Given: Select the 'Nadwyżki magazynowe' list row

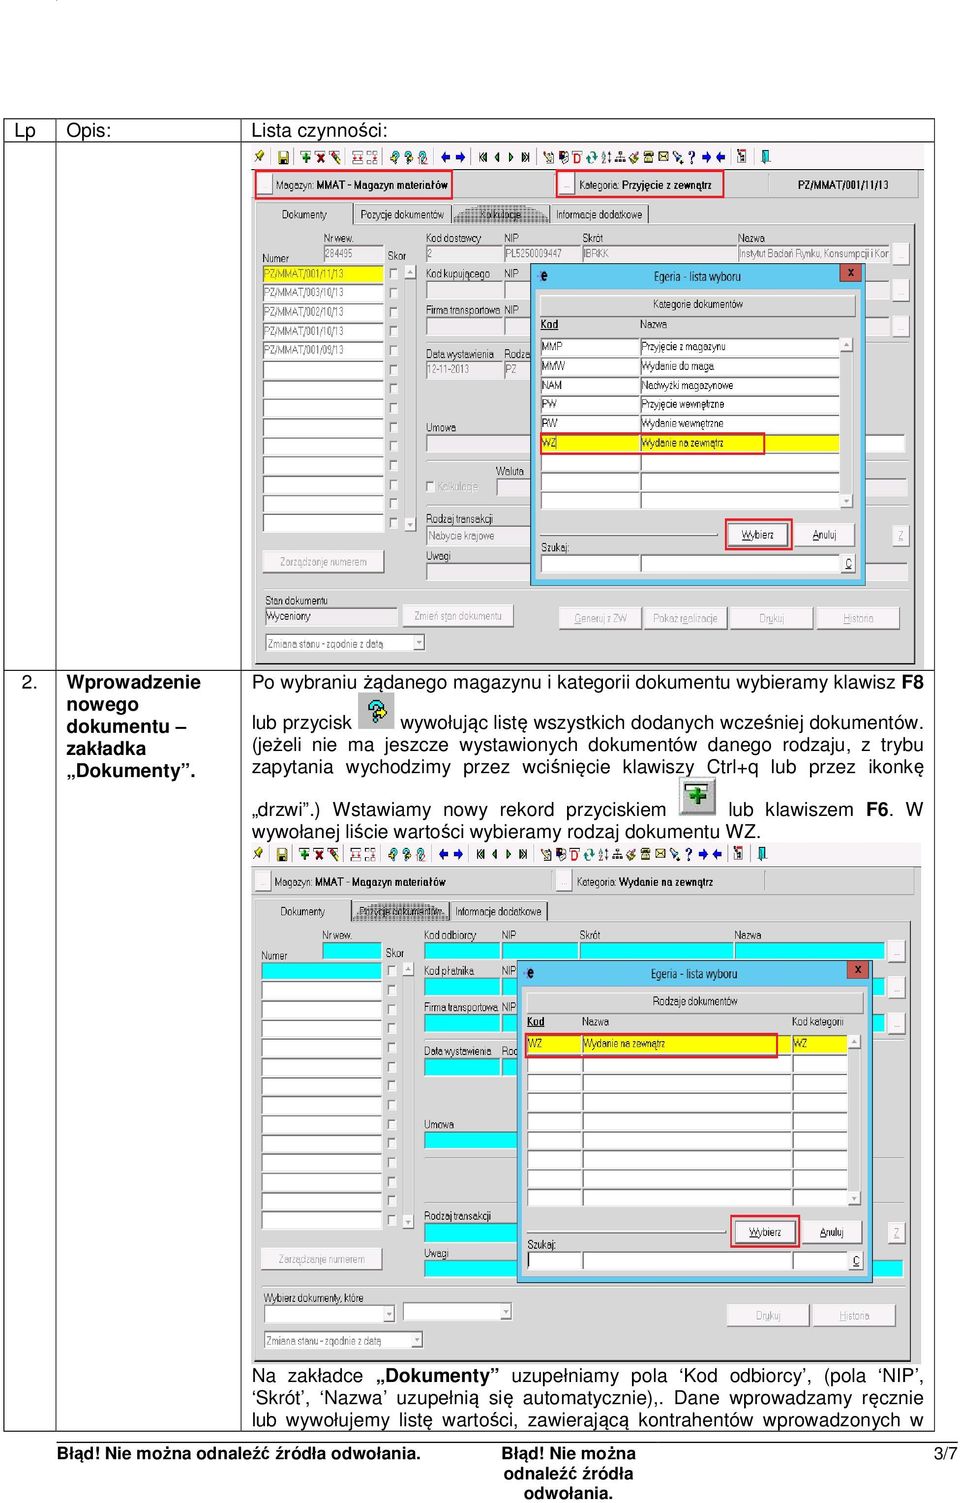Looking at the screenshot, I should coord(690,385).
